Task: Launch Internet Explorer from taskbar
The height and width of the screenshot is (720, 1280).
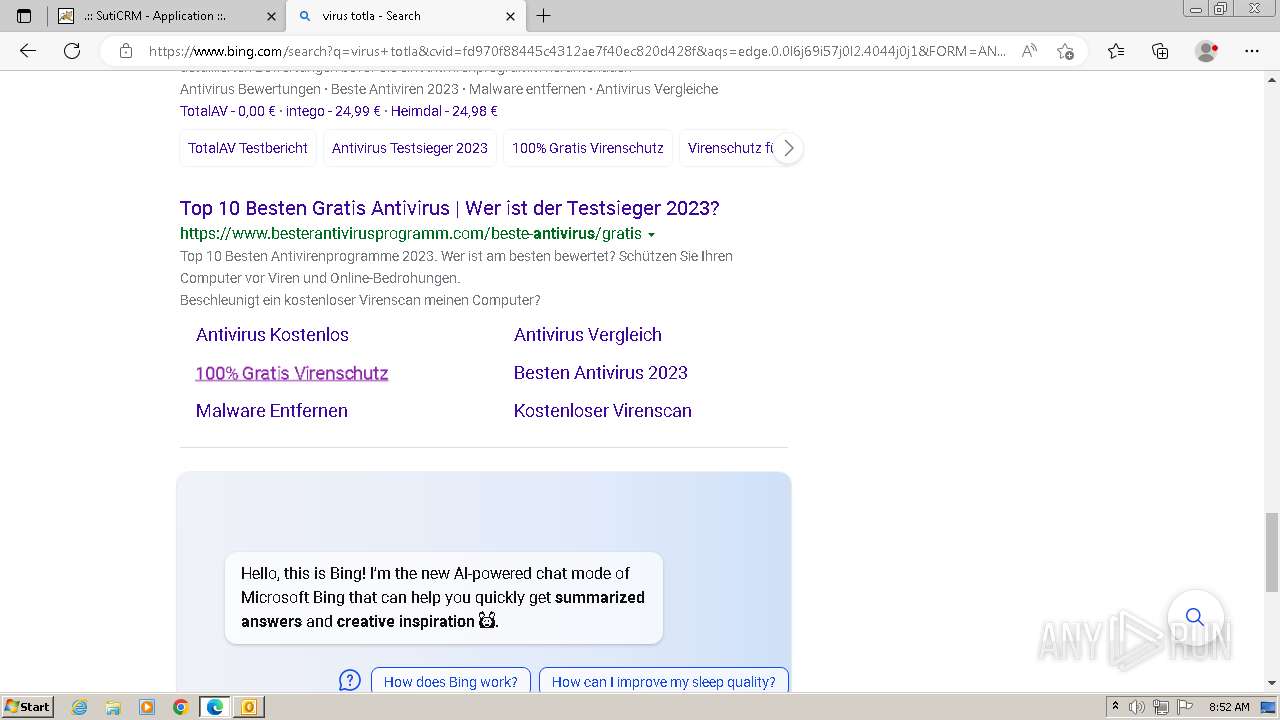Action: (x=79, y=707)
